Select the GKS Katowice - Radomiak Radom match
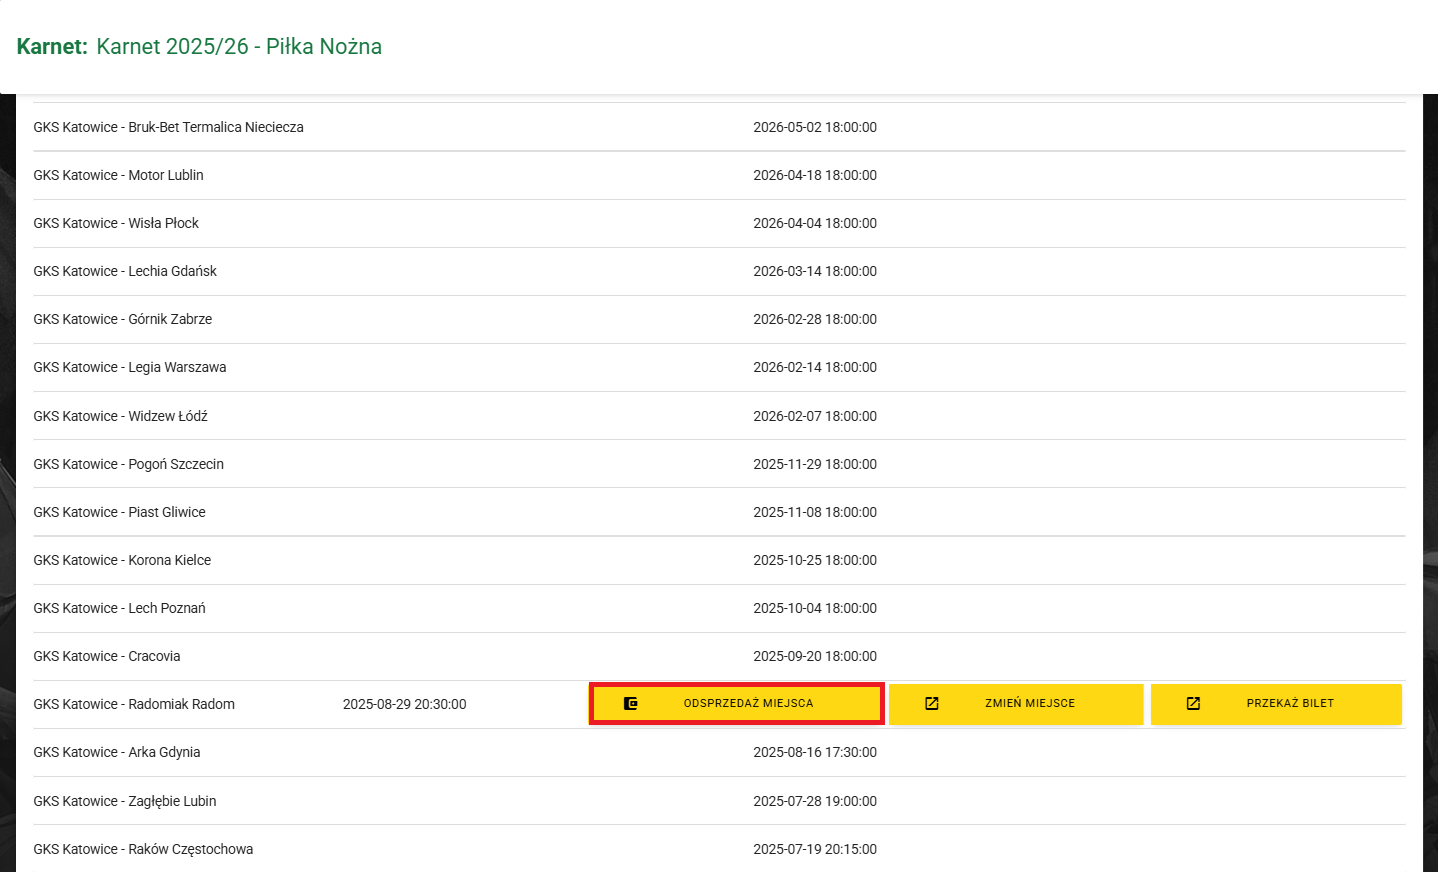1438x872 pixels. click(x=134, y=704)
